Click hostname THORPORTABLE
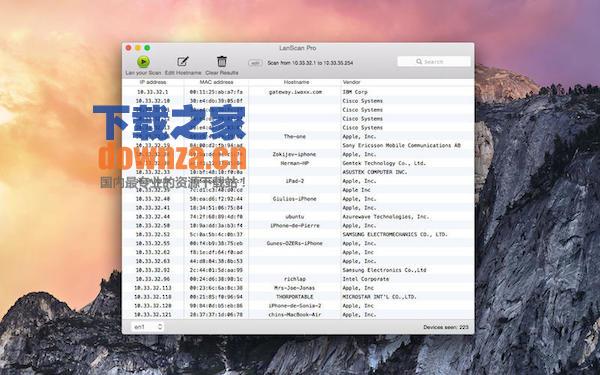600x375 pixels. pos(295,297)
